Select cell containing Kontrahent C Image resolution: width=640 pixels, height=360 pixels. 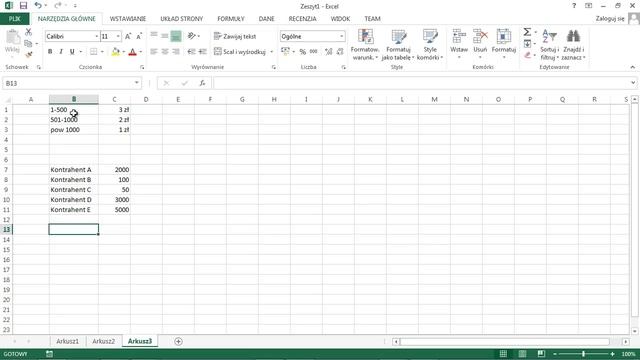pyautogui.click(x=73, y=190)
